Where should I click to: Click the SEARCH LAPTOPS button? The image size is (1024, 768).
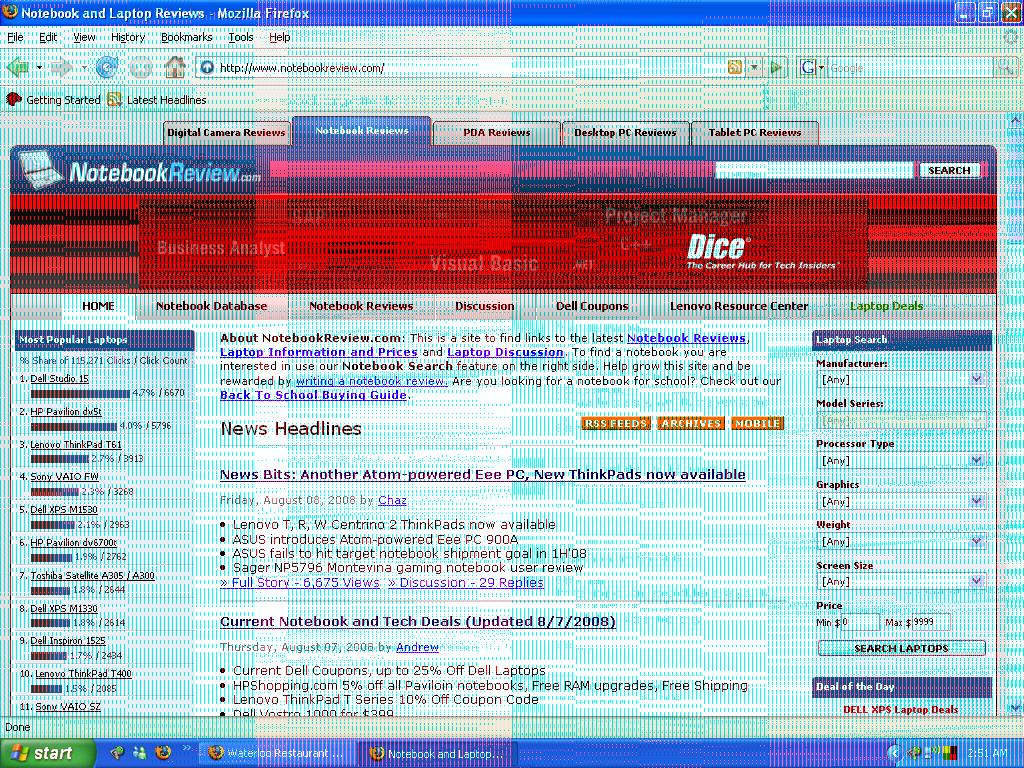tap(901, 648)
